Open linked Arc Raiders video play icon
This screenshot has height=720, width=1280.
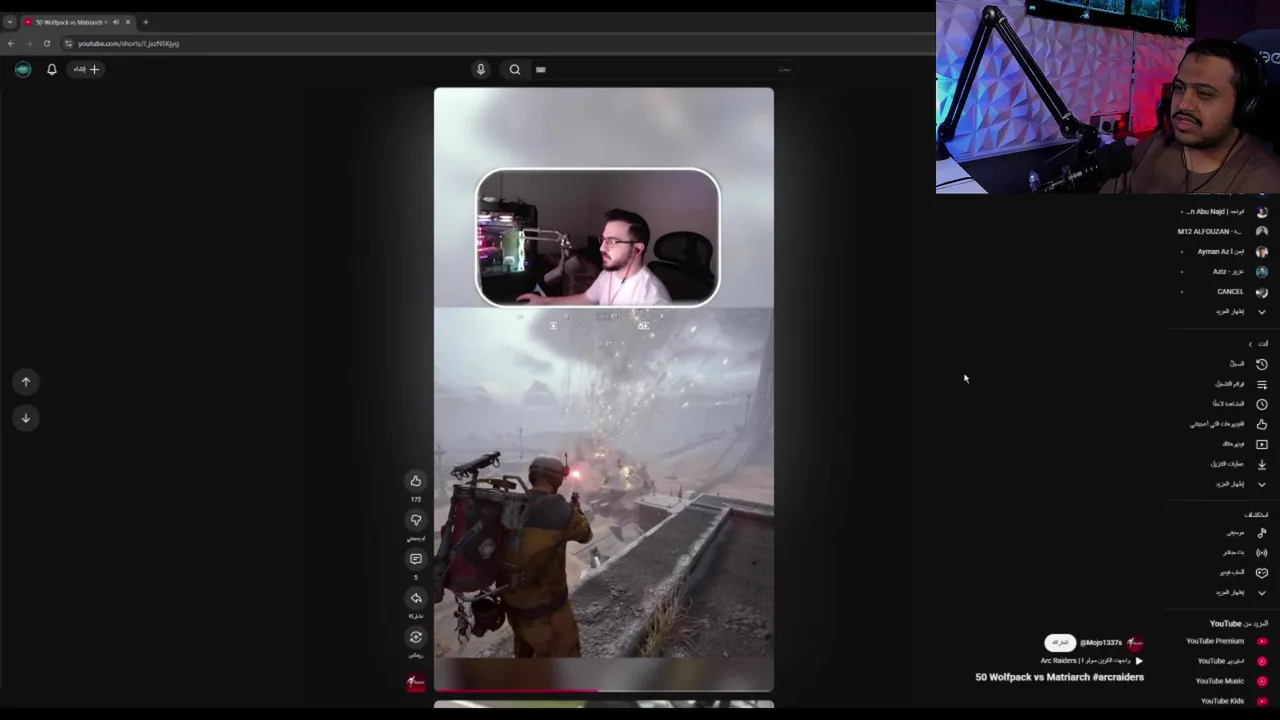pos(1139,661)
